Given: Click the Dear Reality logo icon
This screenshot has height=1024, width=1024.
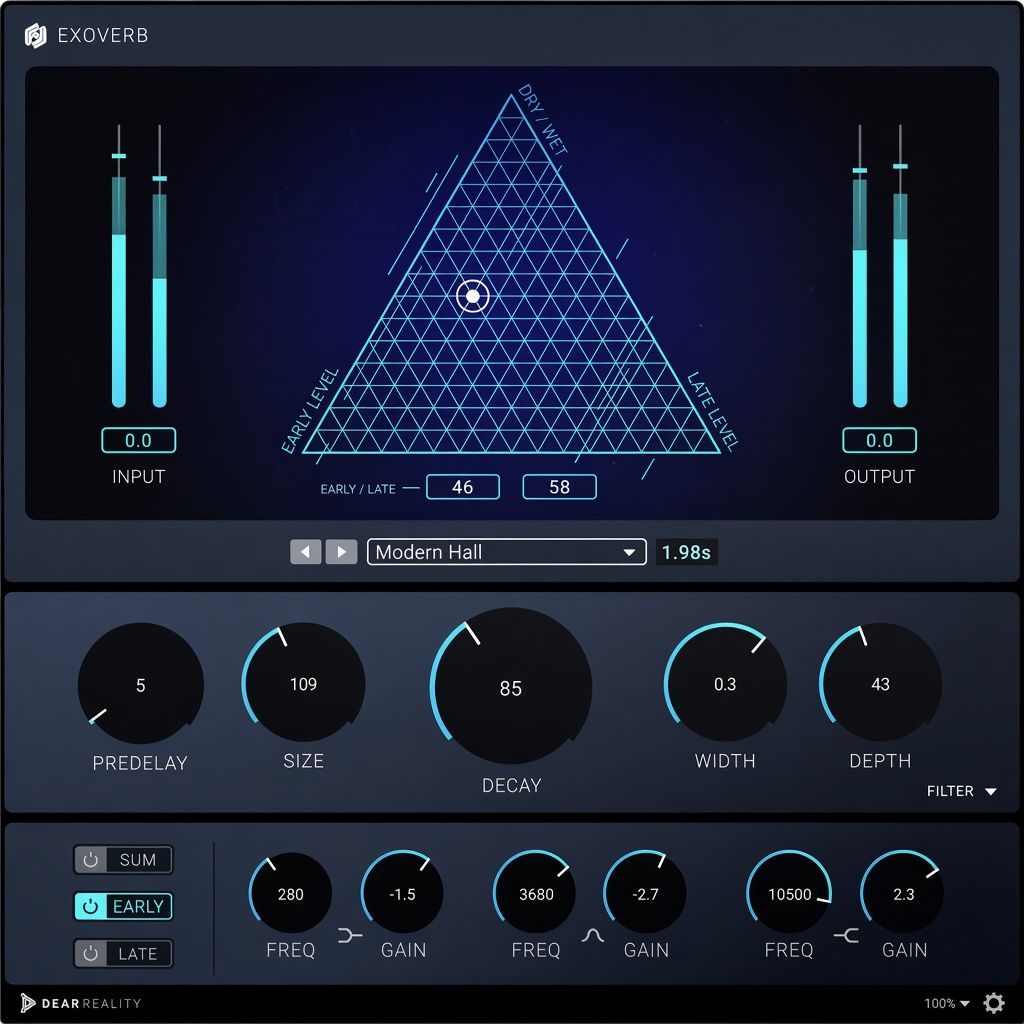Looking at the screenshot, I should click(27, 1002).
